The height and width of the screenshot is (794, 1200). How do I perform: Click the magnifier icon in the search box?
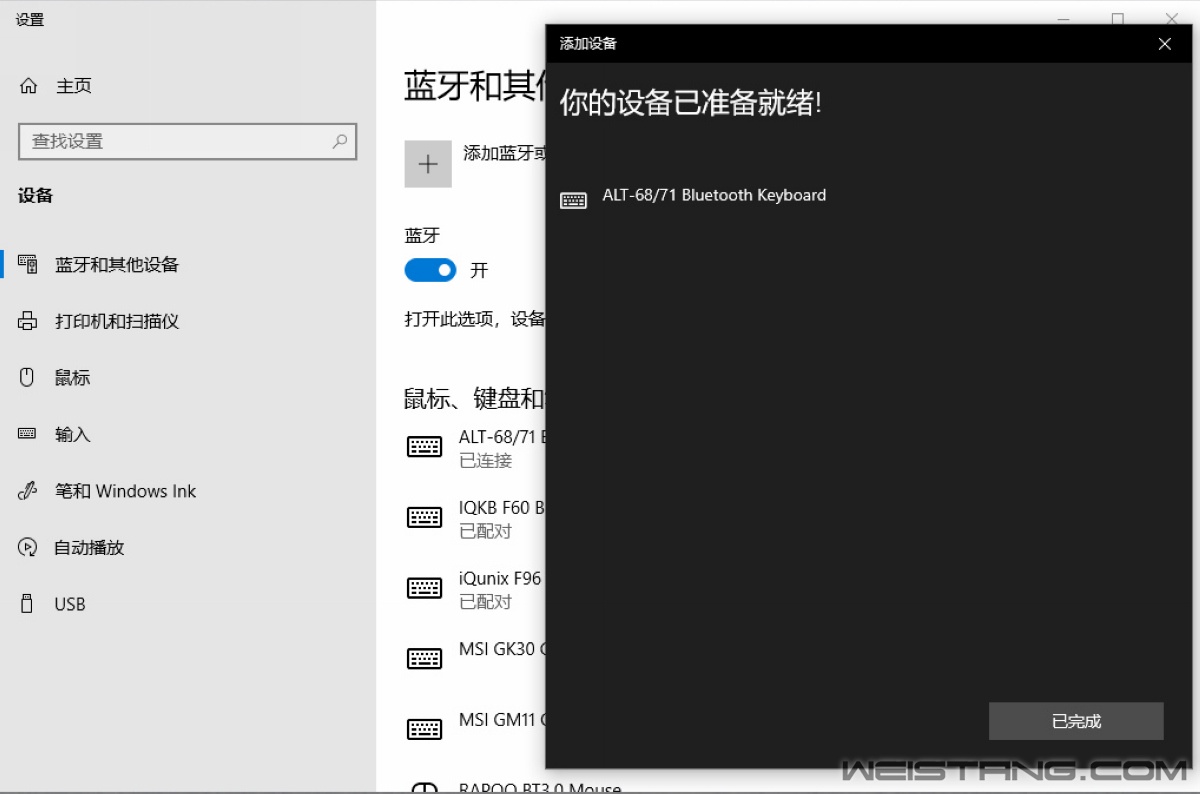click(x=340, y=141)
